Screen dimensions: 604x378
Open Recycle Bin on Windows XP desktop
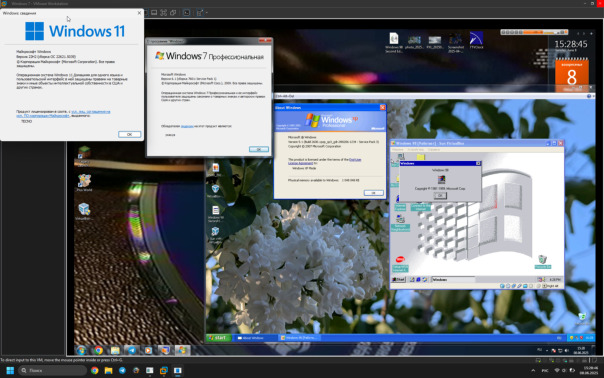582,318
